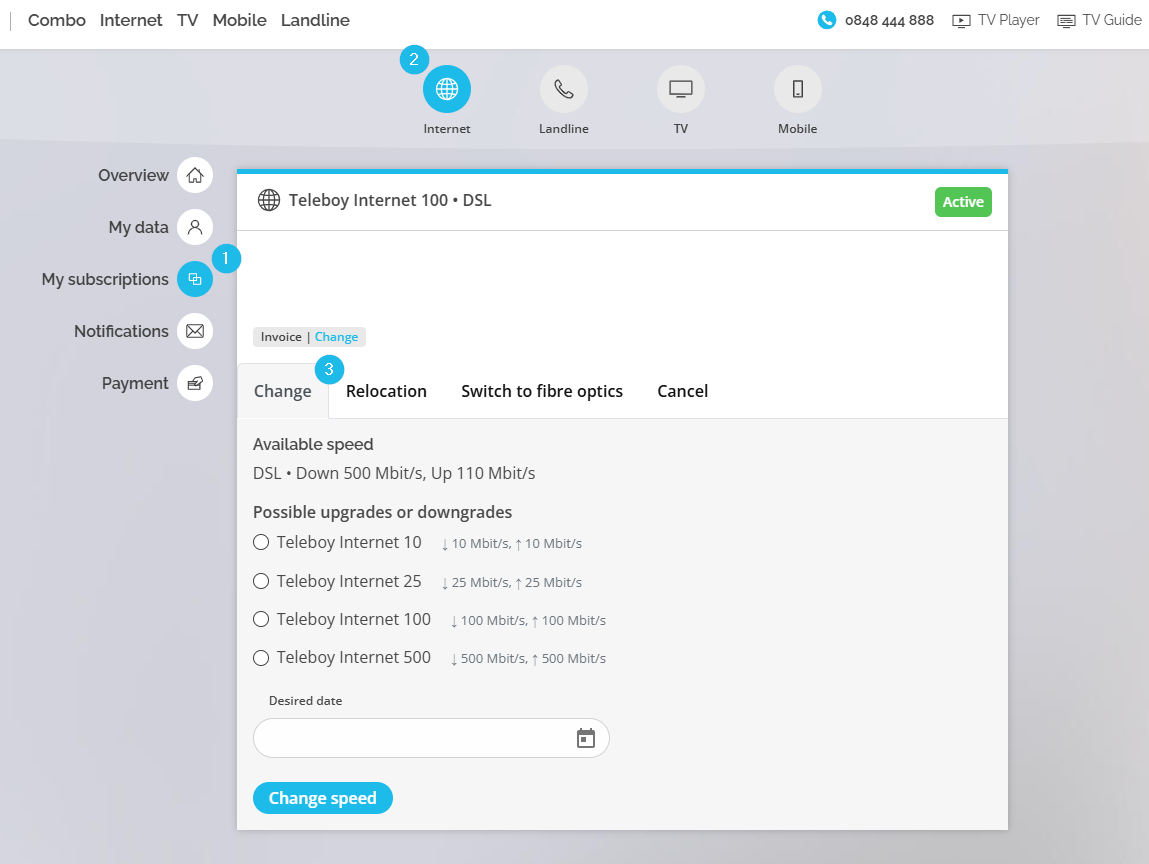The width and height of the screenshot is (1149, 864).
Task: Go to Notifications in the sidebar
Action: point(121,331)
